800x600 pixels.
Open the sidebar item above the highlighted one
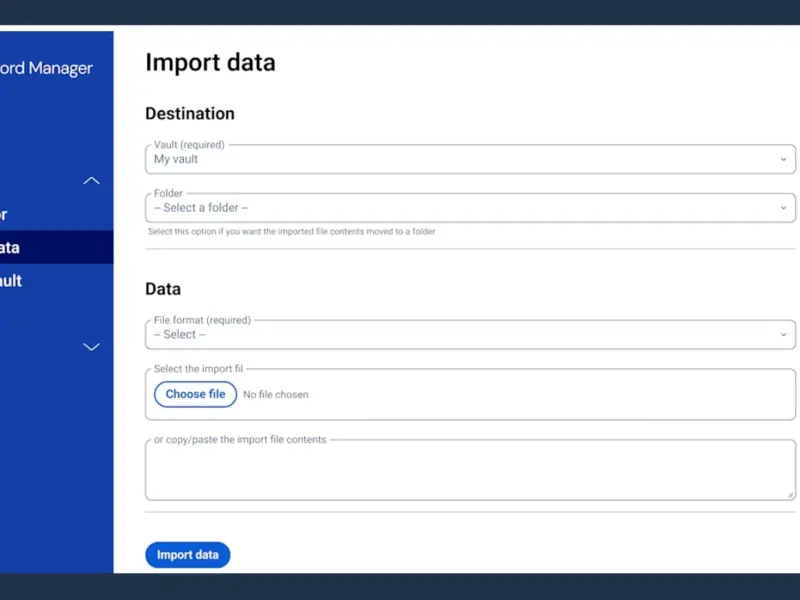pos(40,214)
